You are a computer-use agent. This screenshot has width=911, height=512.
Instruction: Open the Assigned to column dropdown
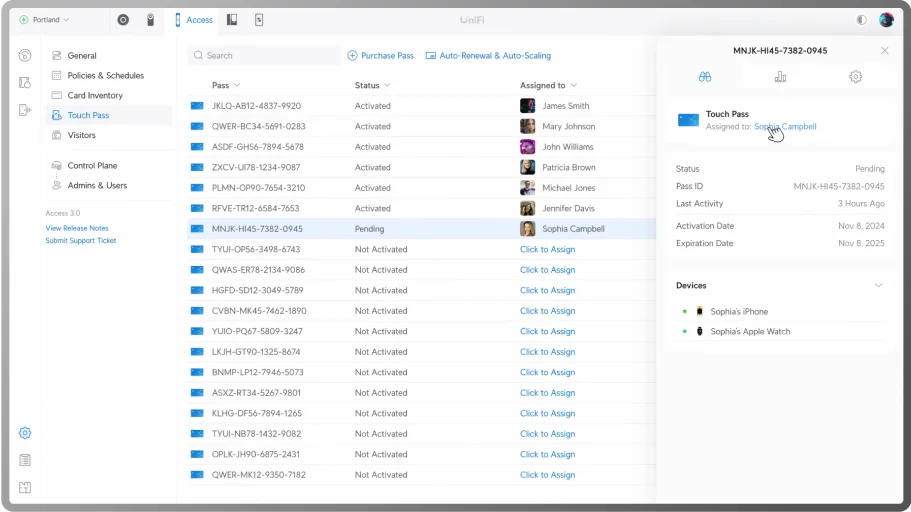pos(548,85)
